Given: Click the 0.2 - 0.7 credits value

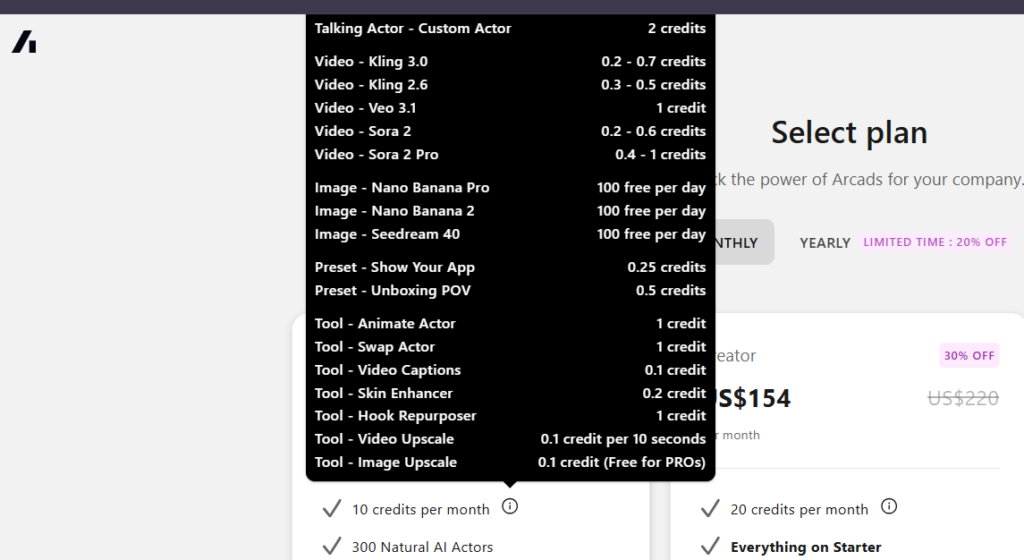Looking at the screenshot, I should (x=654, y=61).
